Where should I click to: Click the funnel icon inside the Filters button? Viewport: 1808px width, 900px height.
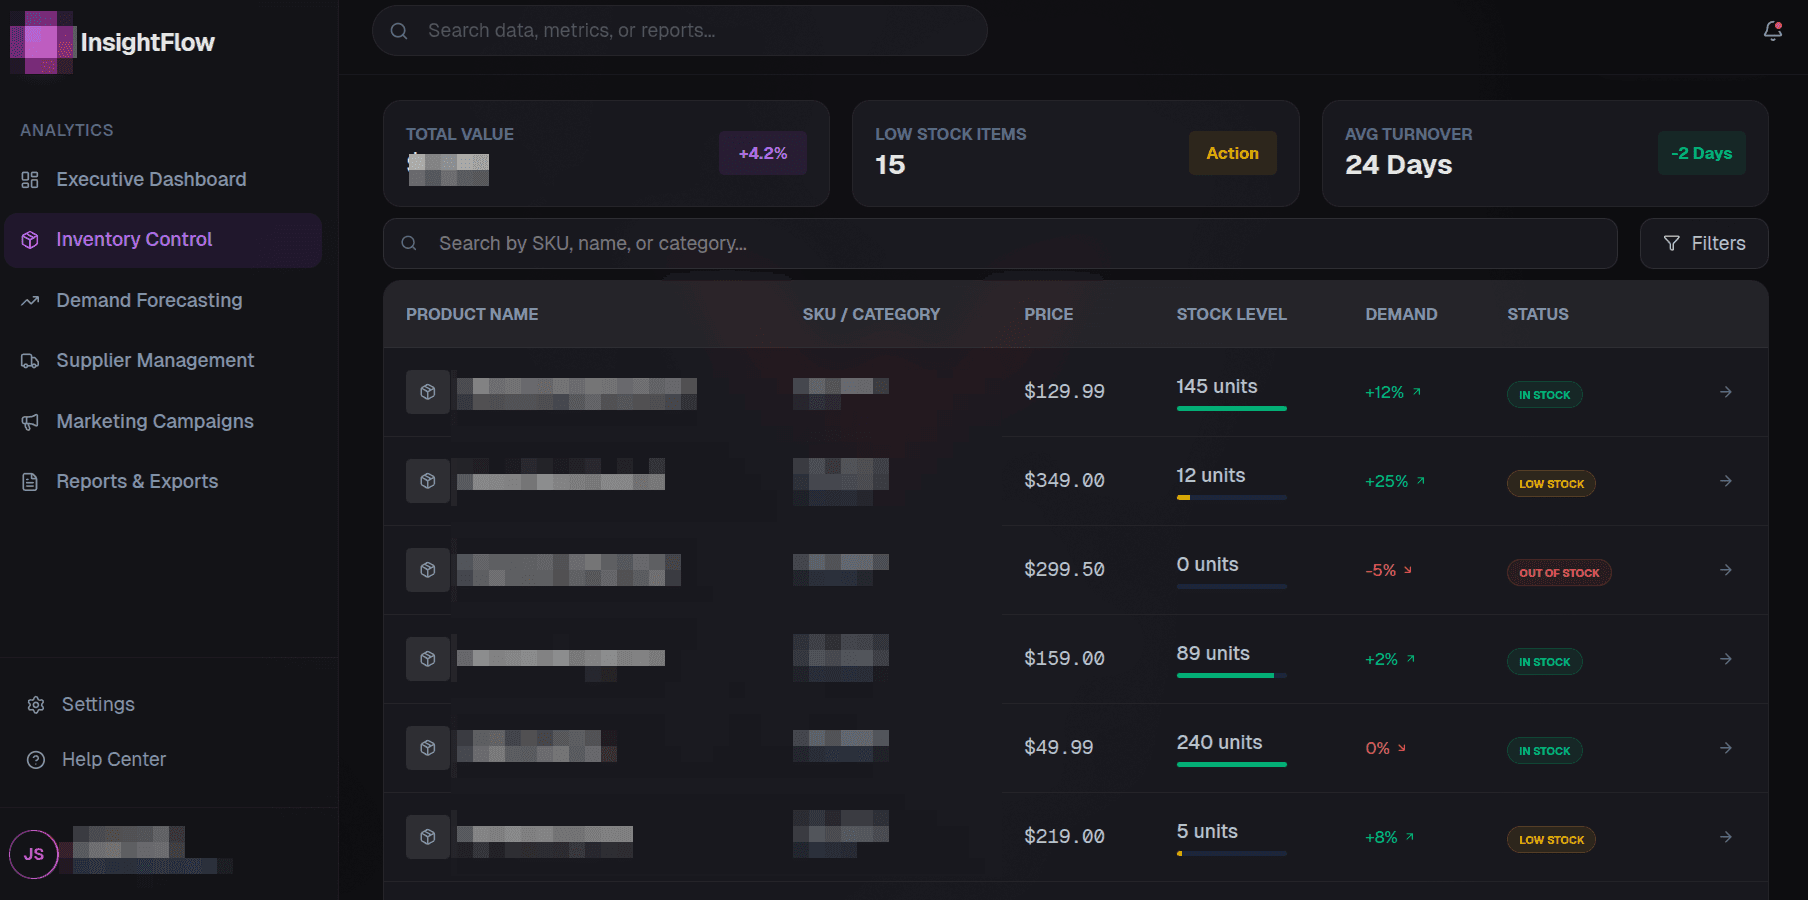point(1671,243)
